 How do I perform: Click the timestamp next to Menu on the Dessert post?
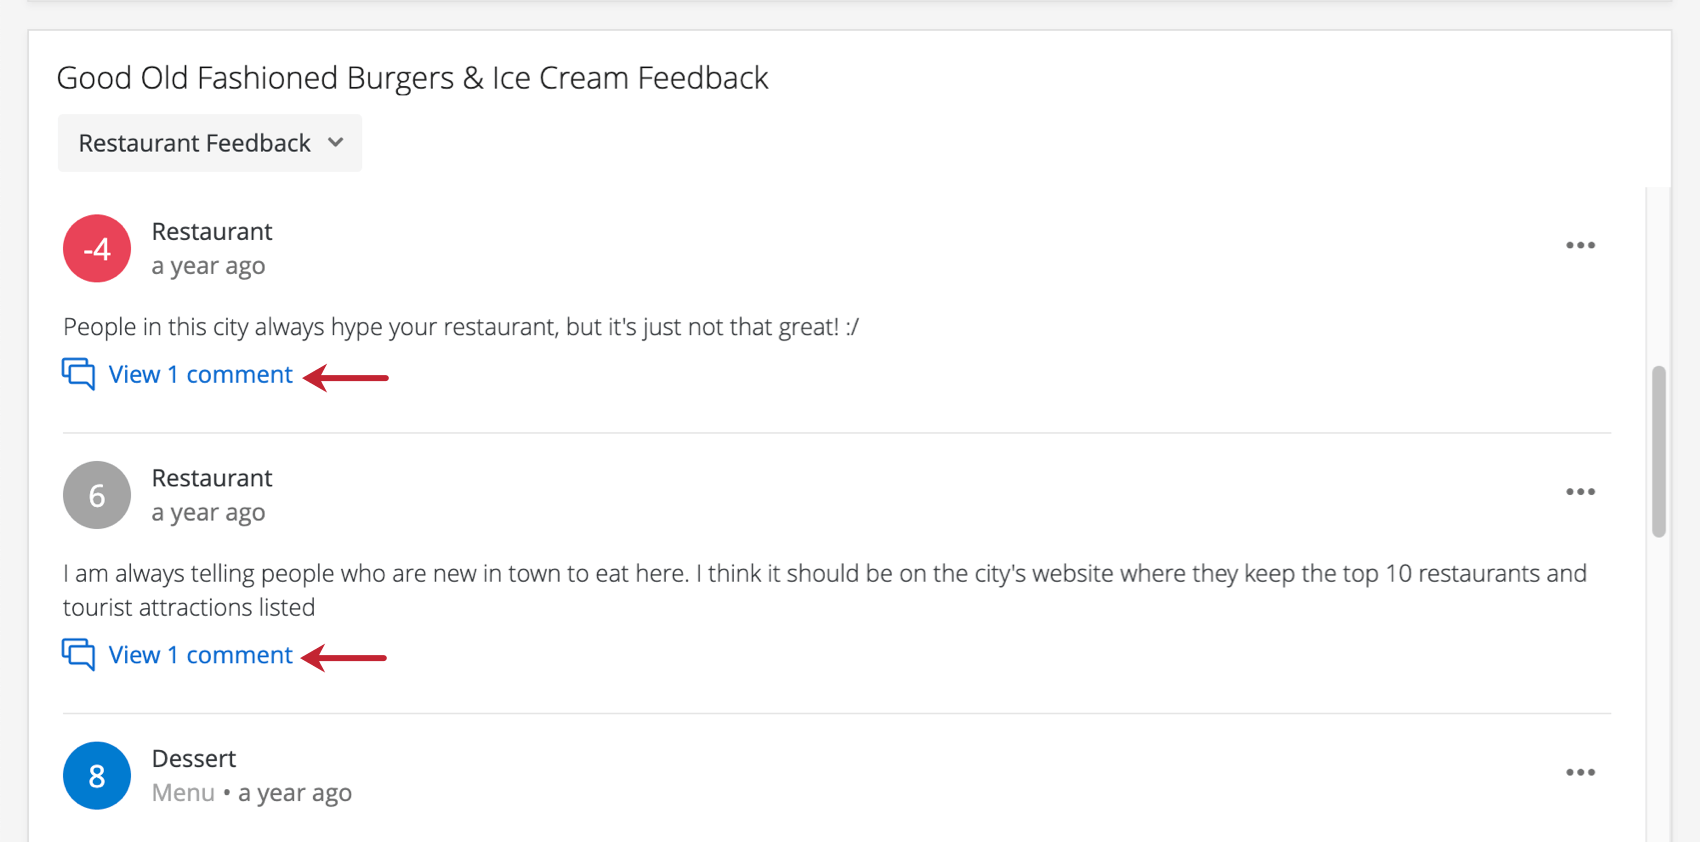295,792
